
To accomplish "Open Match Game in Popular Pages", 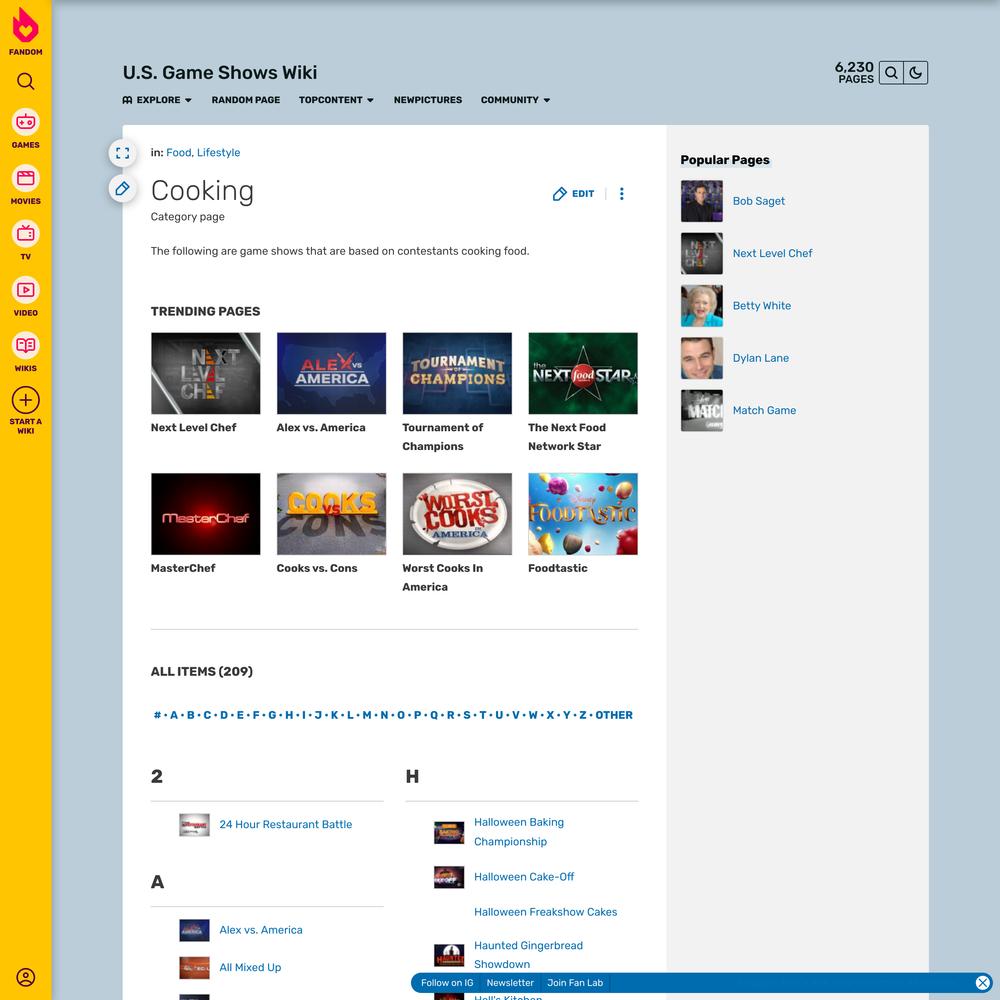I will 764,410.
